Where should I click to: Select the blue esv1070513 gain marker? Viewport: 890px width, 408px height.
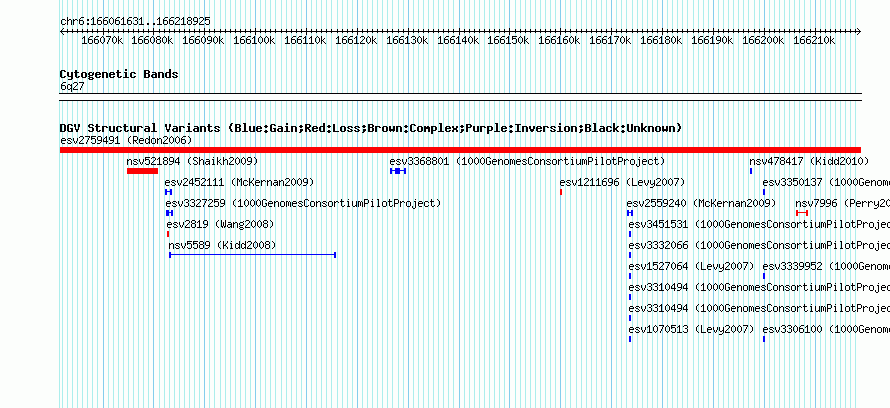point(630,339)
